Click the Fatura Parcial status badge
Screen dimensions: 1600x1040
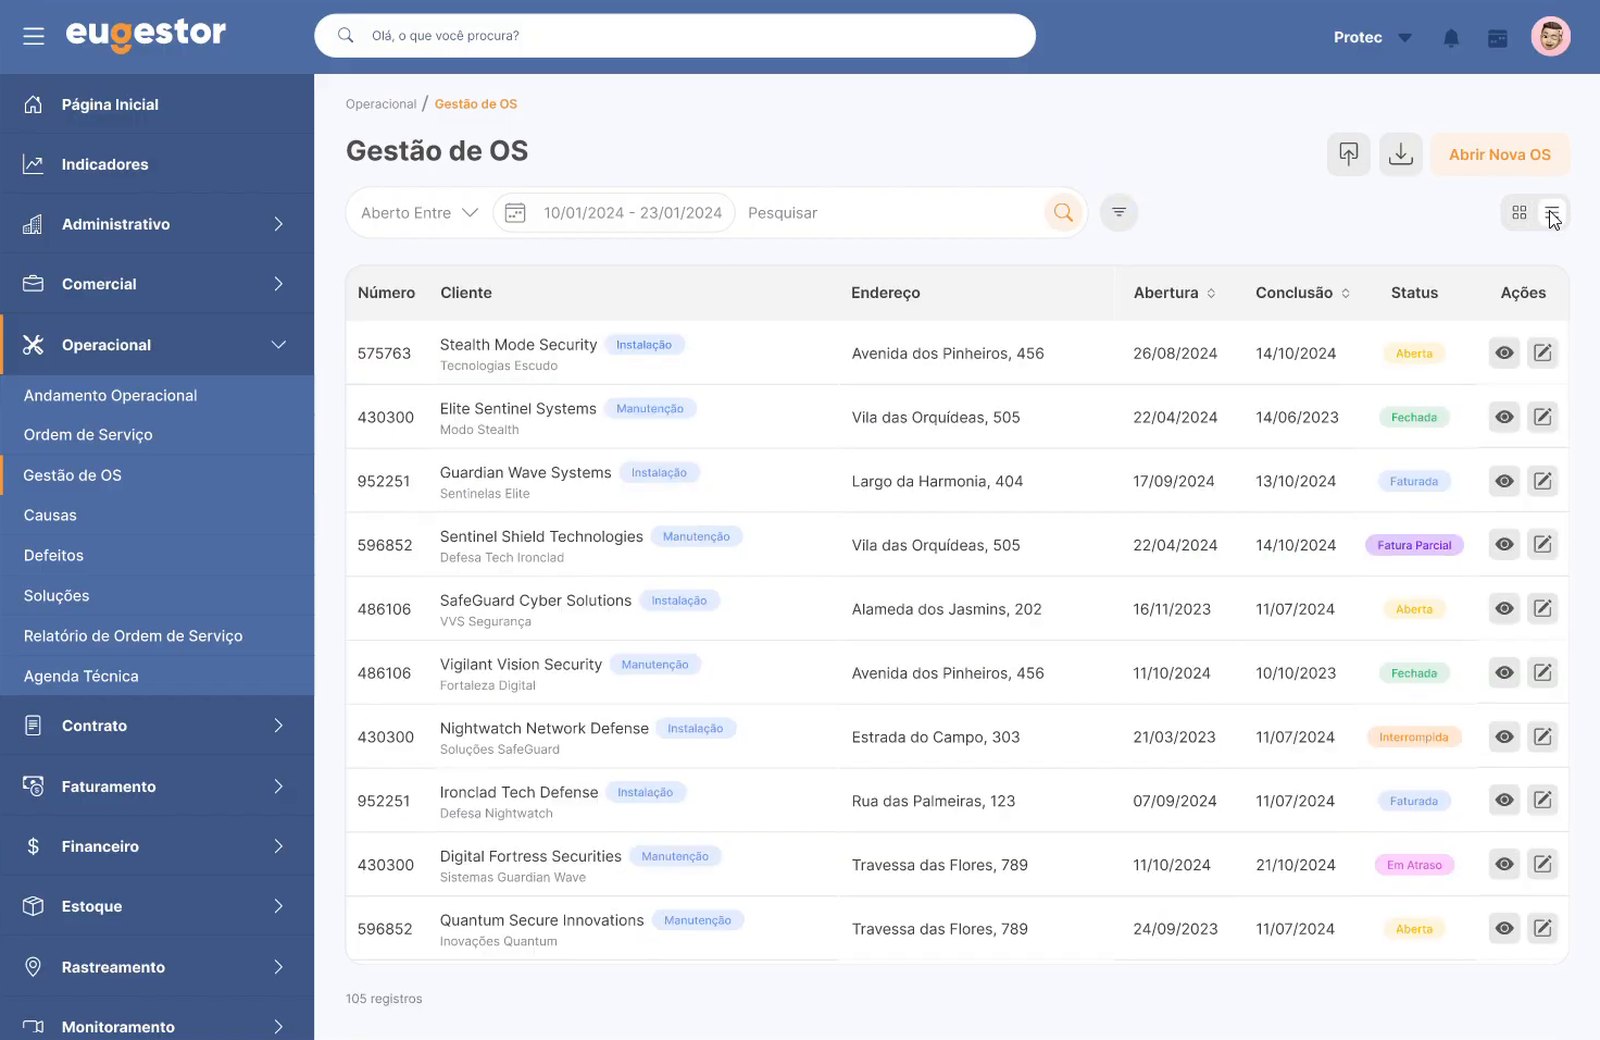(1414, 545)
